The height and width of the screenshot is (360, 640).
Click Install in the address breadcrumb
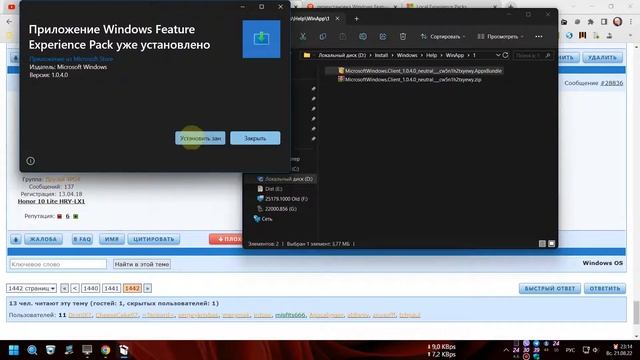click(381, 55)
